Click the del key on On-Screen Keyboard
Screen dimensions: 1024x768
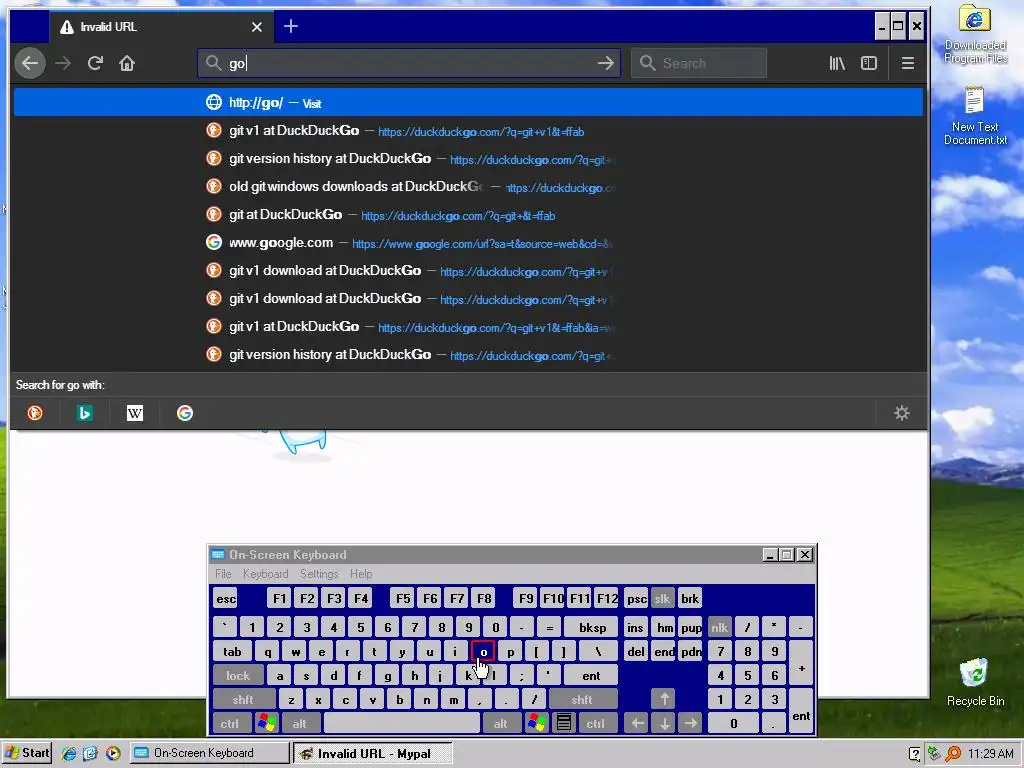tap(635, 651)
